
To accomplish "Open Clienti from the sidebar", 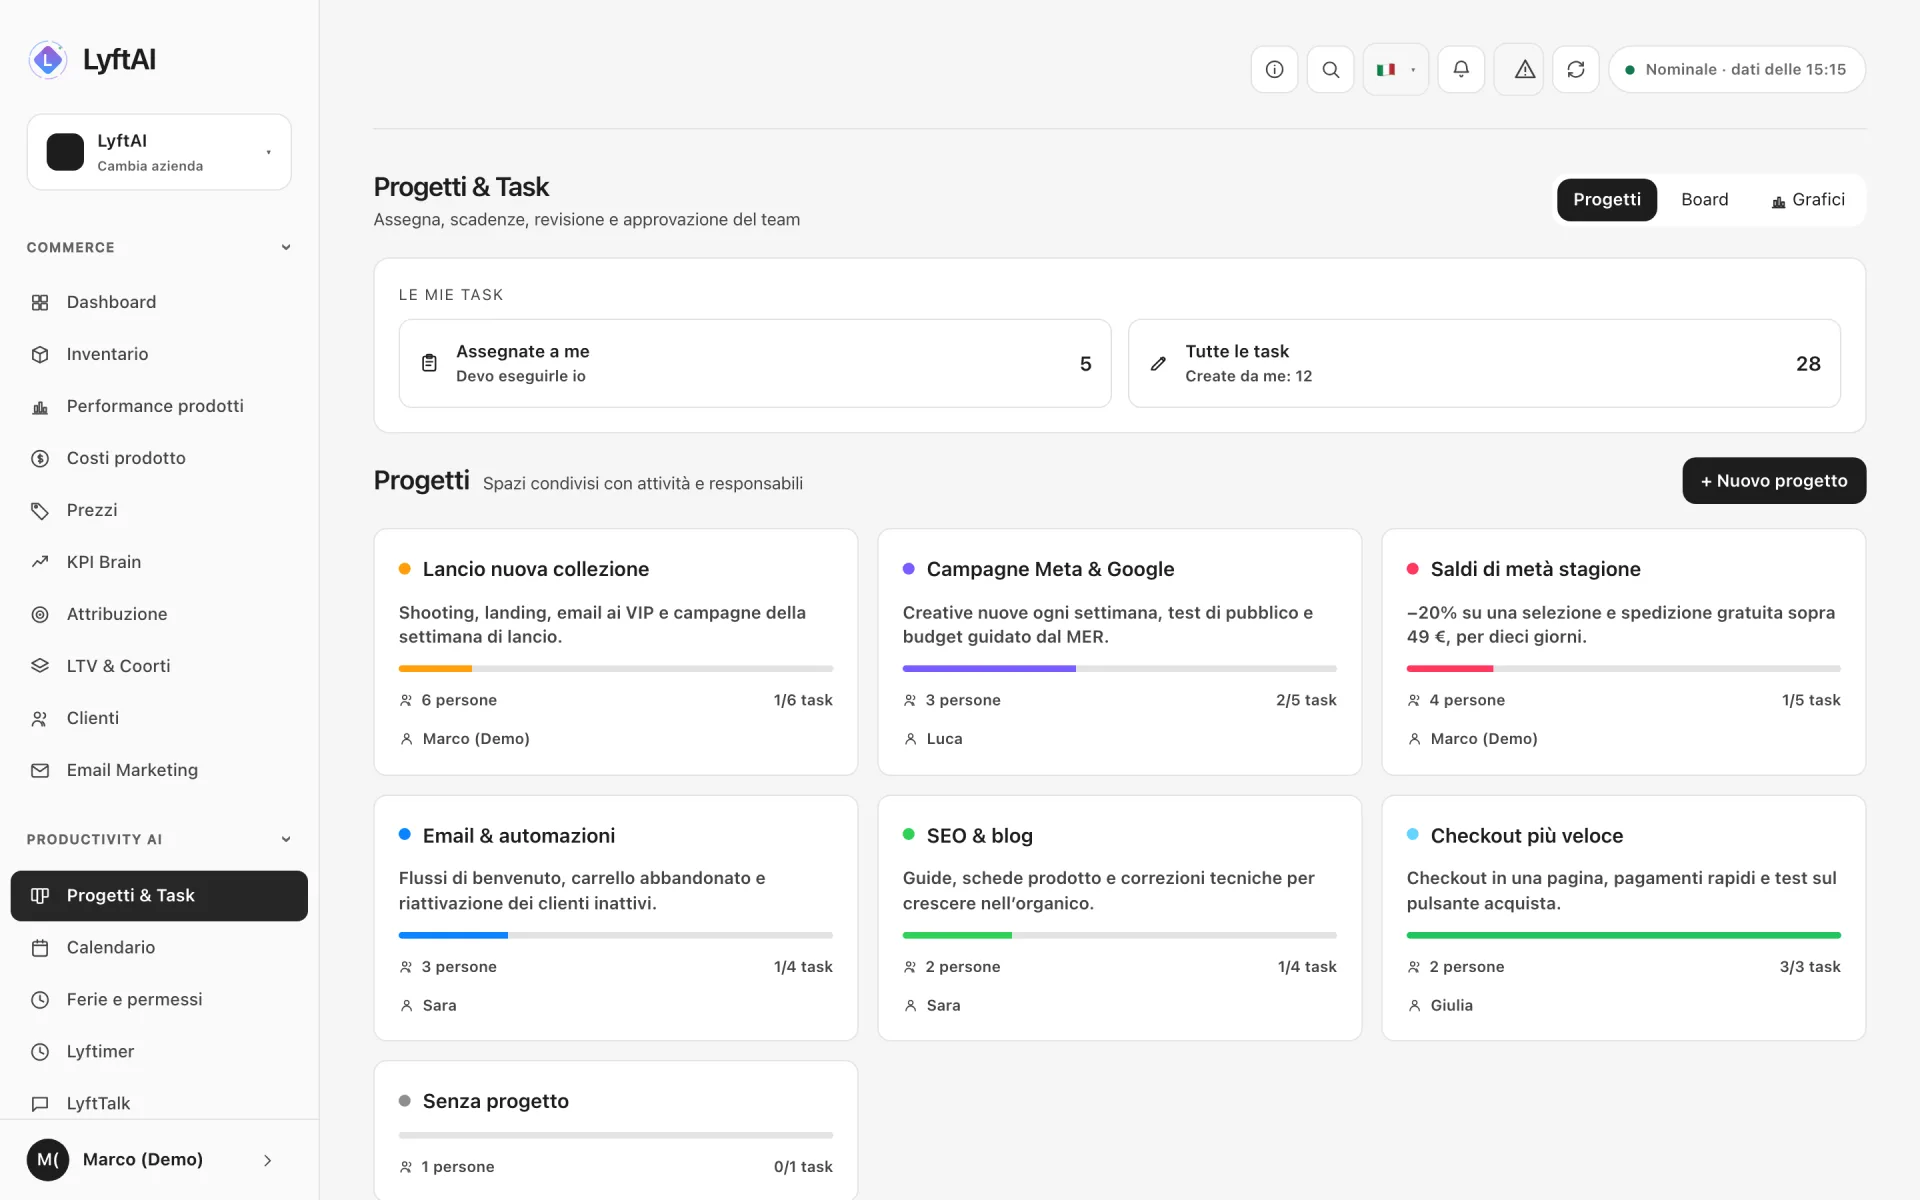I will pyautogui.click(x=159, y=718).
